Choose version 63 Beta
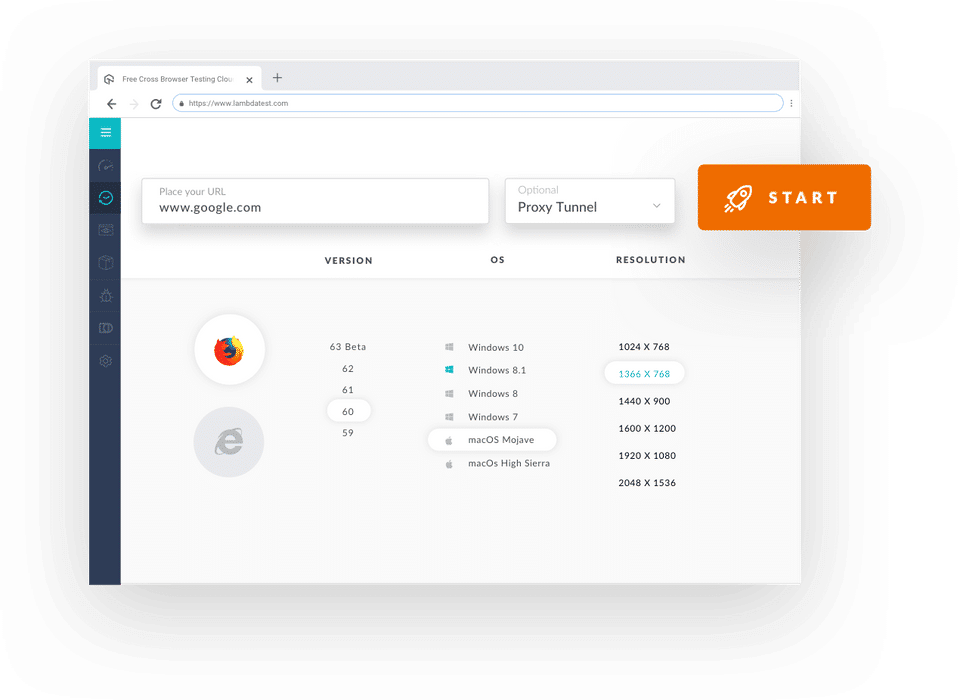This screenshot has width=960, height=700. 348,347
